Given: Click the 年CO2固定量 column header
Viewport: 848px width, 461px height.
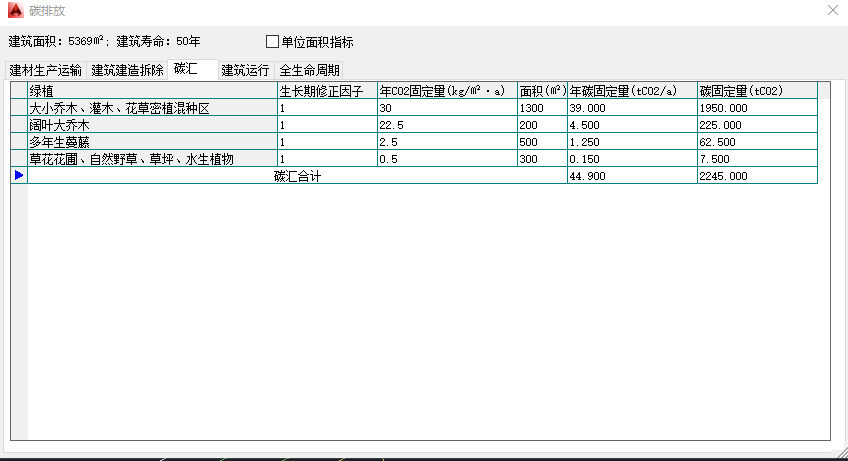Looking at the screenshot, I should coord(447,91).
